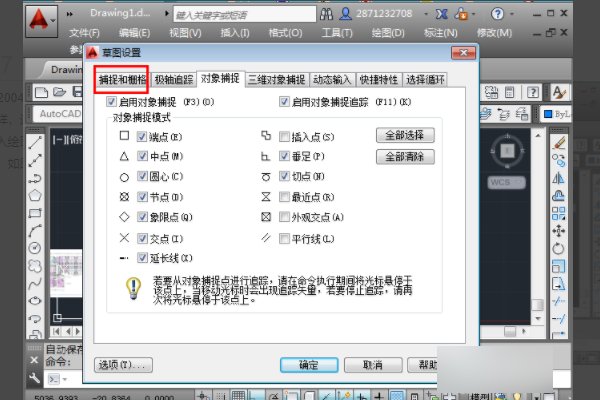Click the help question icon in standard toolbar
The width and height of the screenshot is (600, 400).
(533, 92)
